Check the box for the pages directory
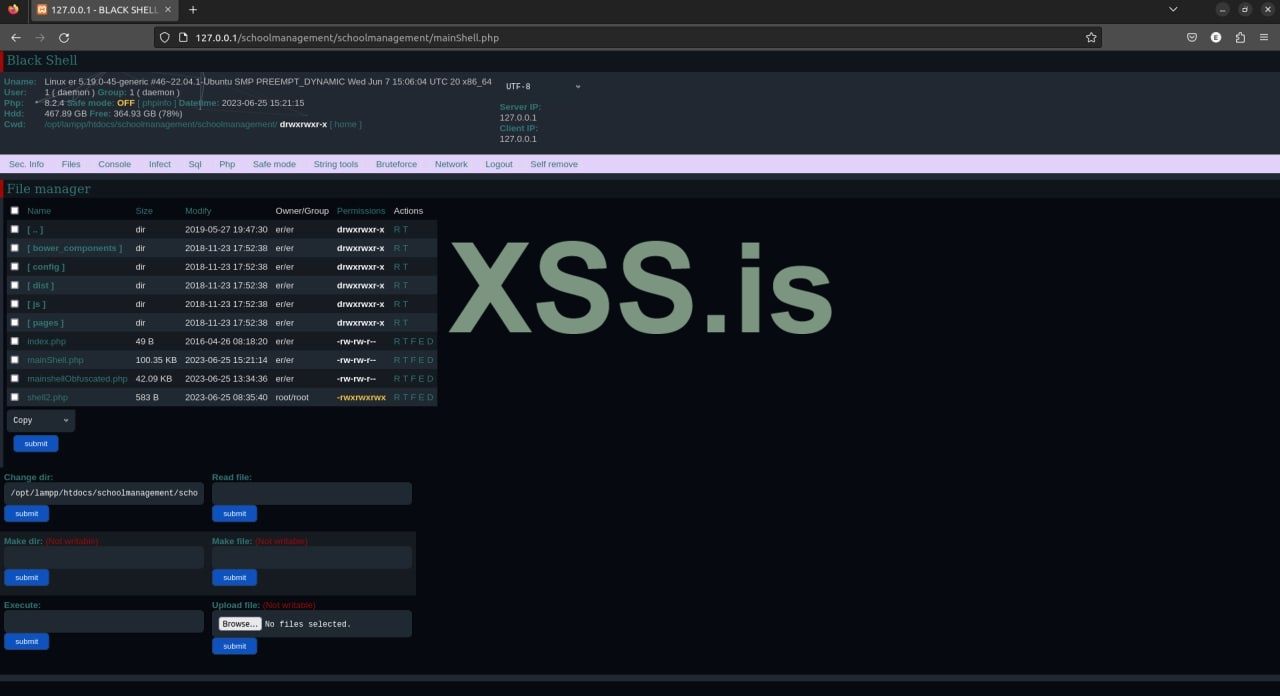The width and height of the screenshot is (1280, 696). (14, 322)
